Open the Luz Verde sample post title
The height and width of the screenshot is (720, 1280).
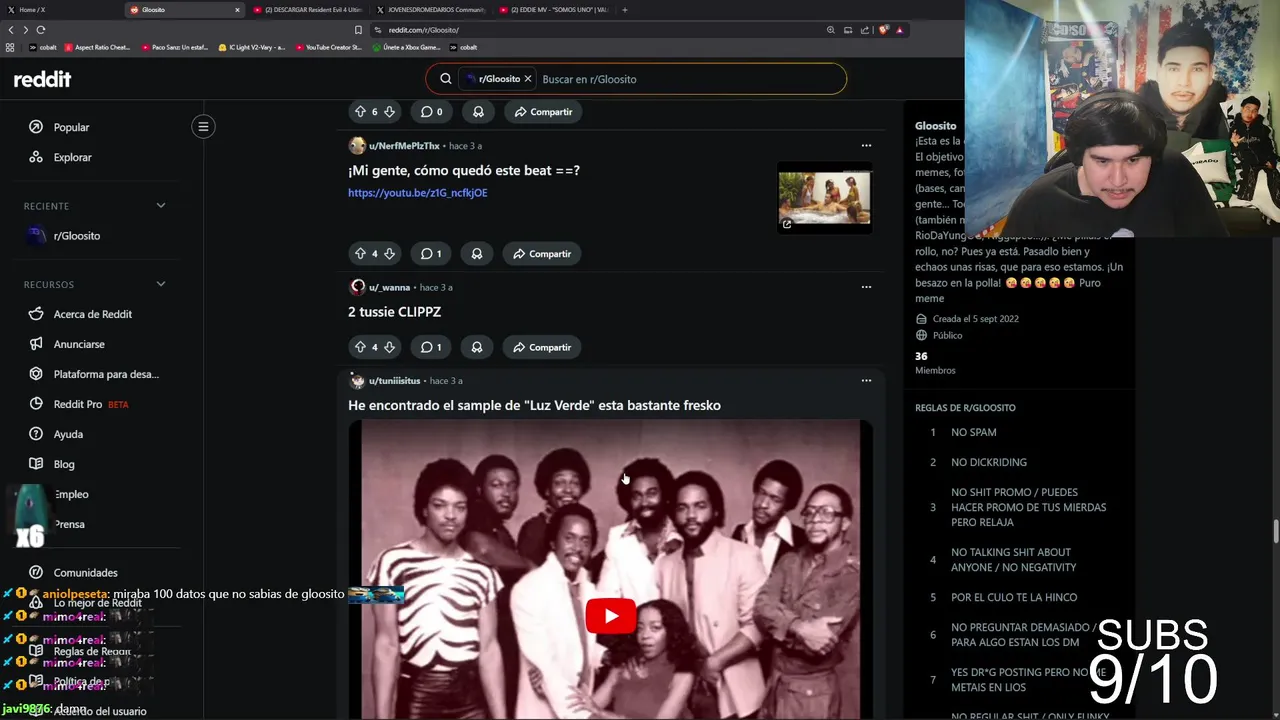click(534, 405)
